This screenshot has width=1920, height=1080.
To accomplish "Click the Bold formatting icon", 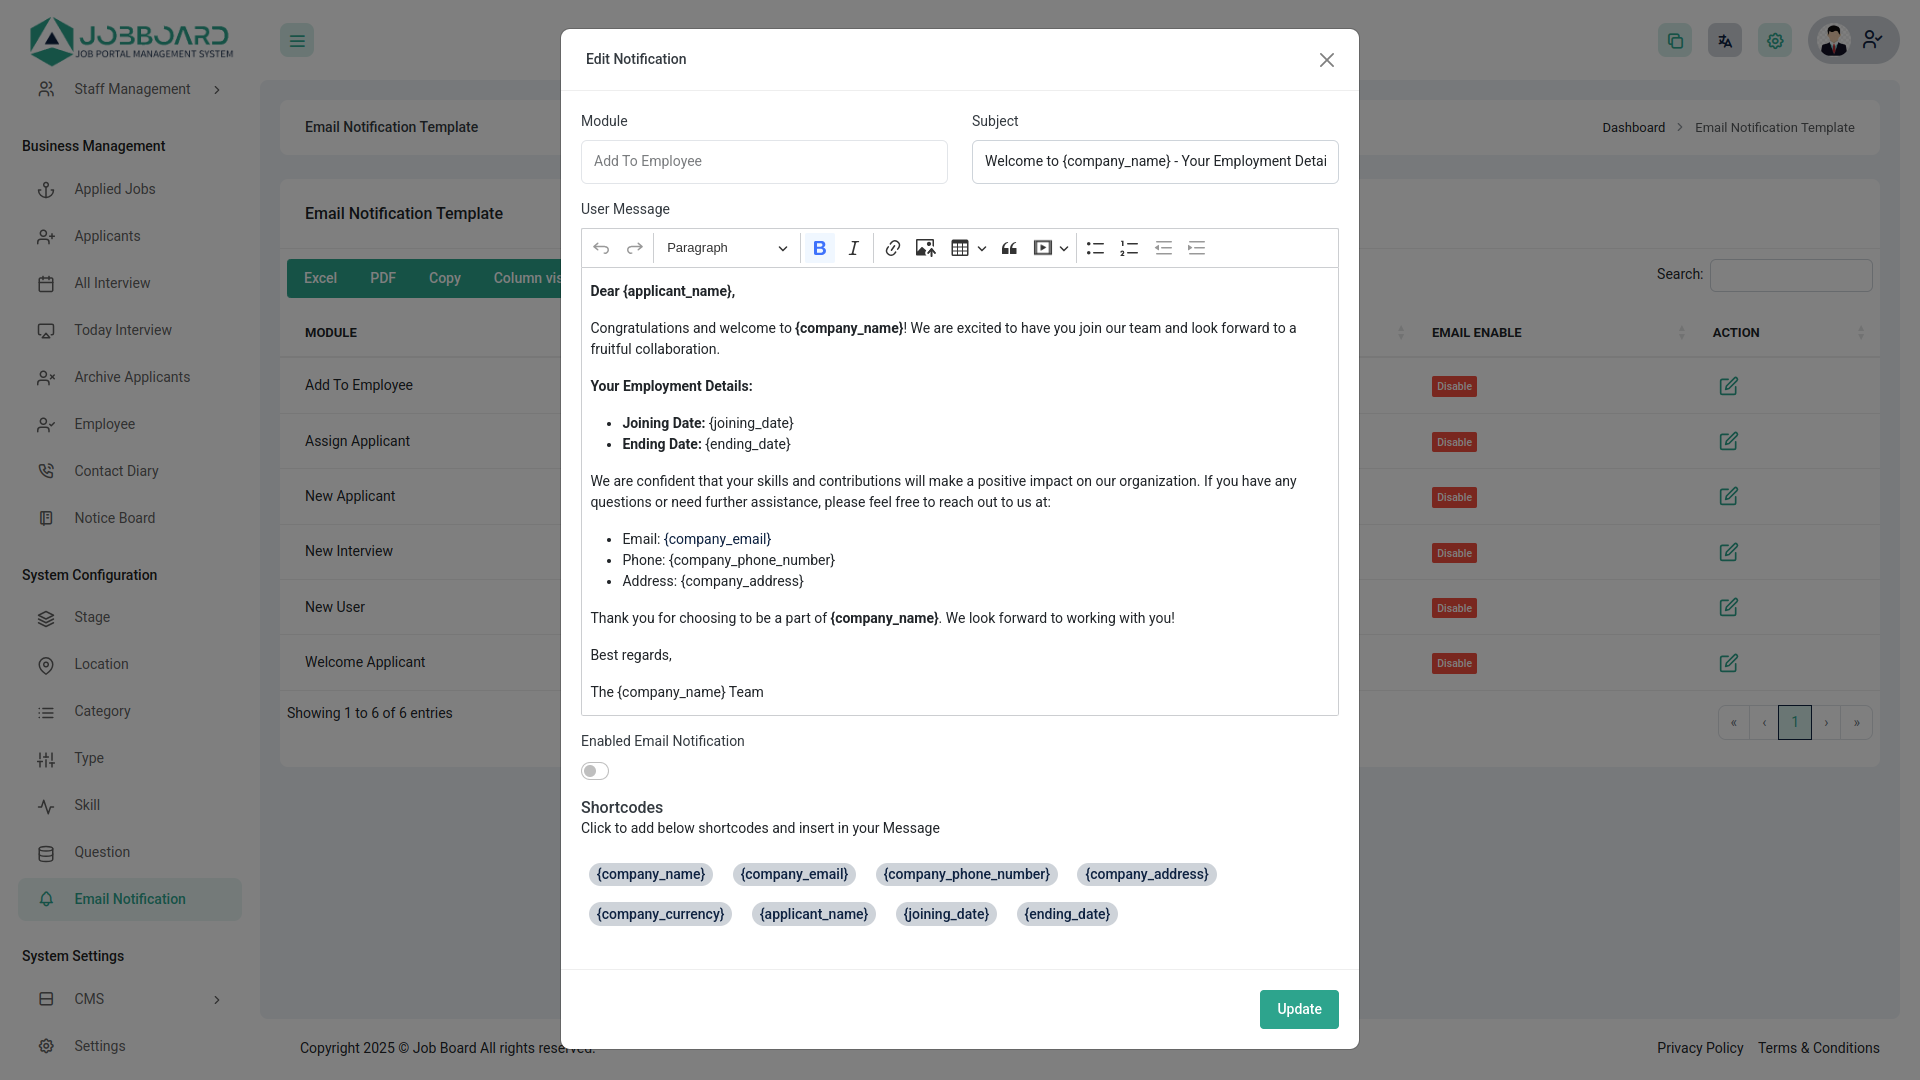I will point(819,248).
